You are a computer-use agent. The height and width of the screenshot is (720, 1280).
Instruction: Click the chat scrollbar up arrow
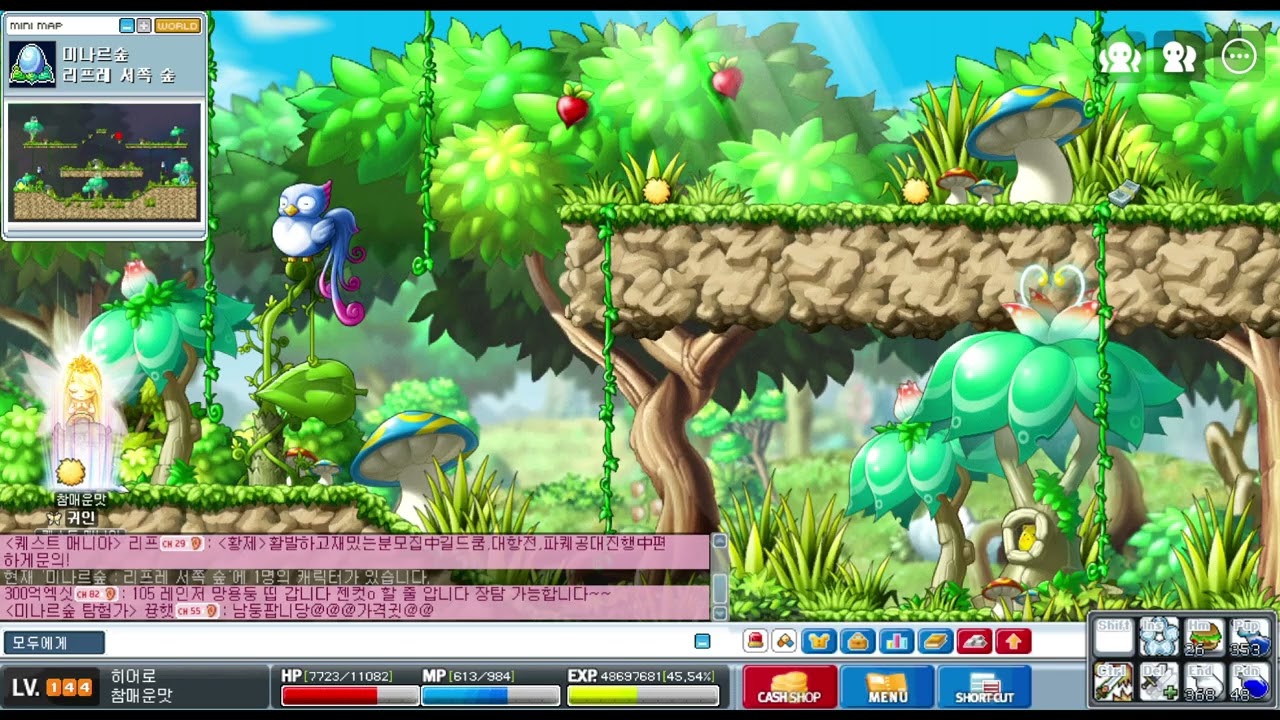[x=719, y=541]
